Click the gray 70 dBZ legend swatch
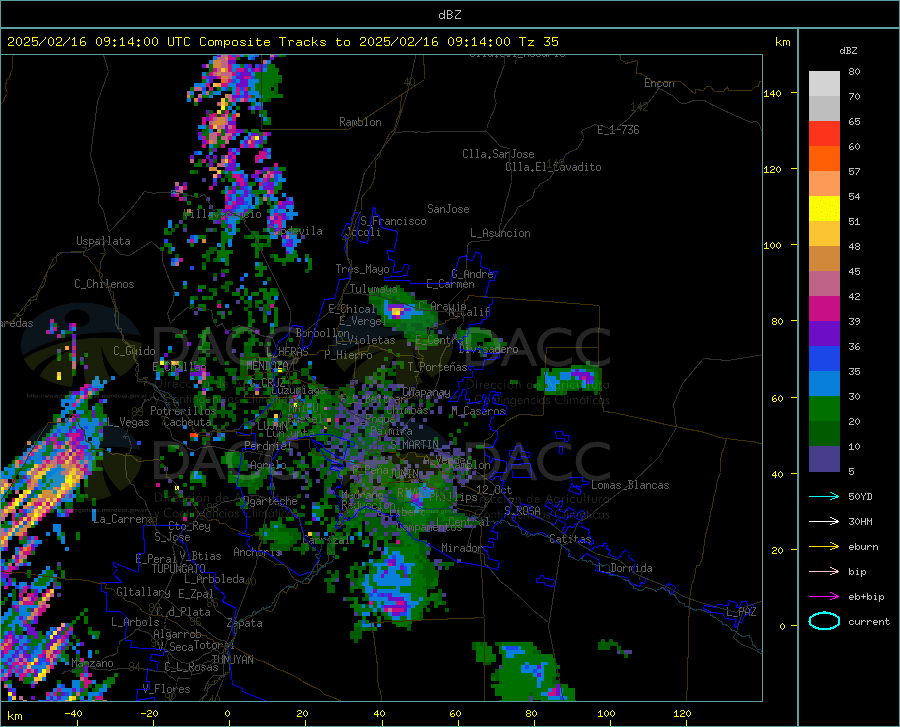 824,108
